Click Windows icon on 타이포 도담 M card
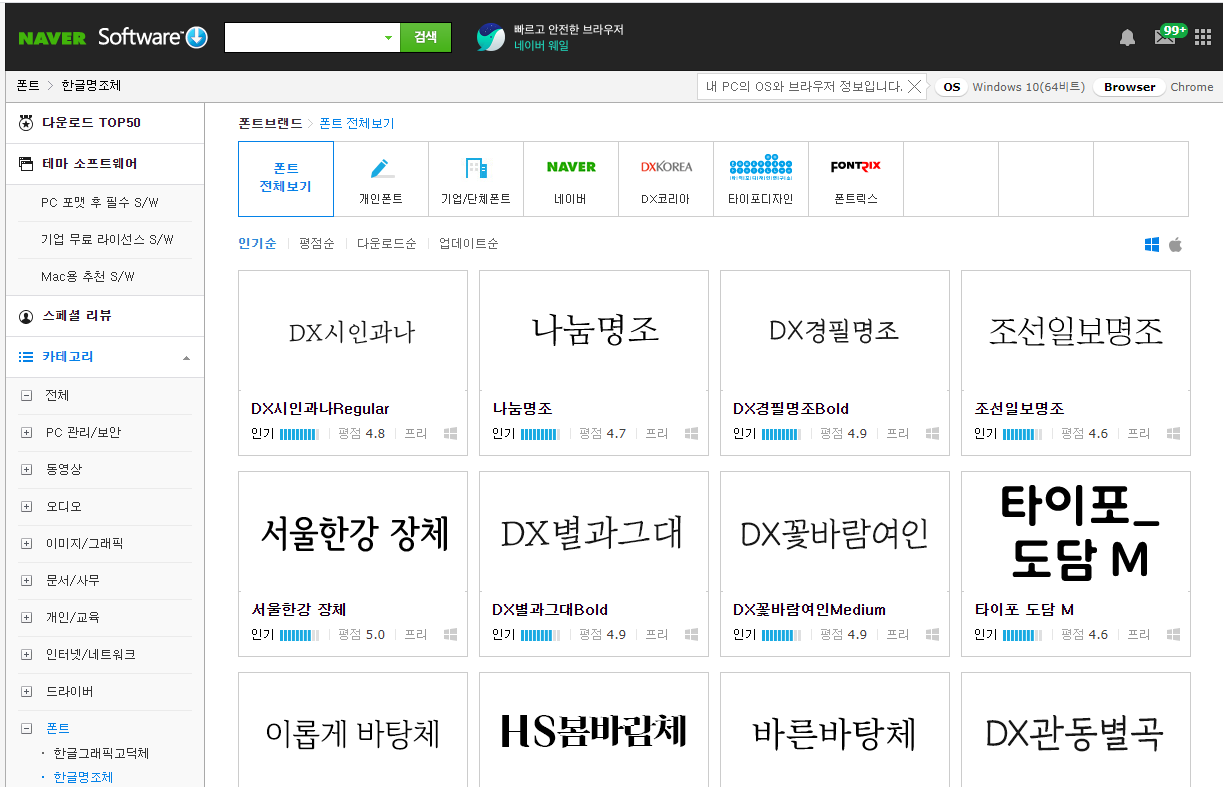 (1173, 635)
